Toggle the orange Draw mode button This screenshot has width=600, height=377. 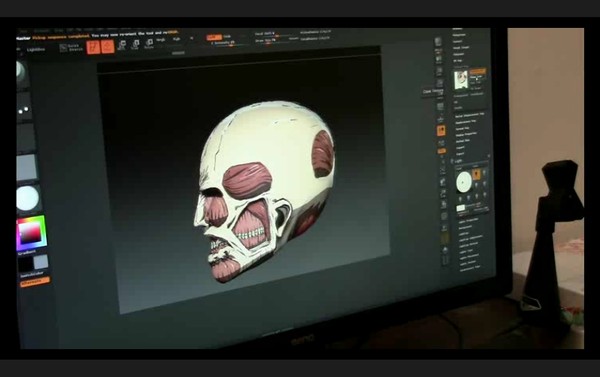tap(108, 47)
